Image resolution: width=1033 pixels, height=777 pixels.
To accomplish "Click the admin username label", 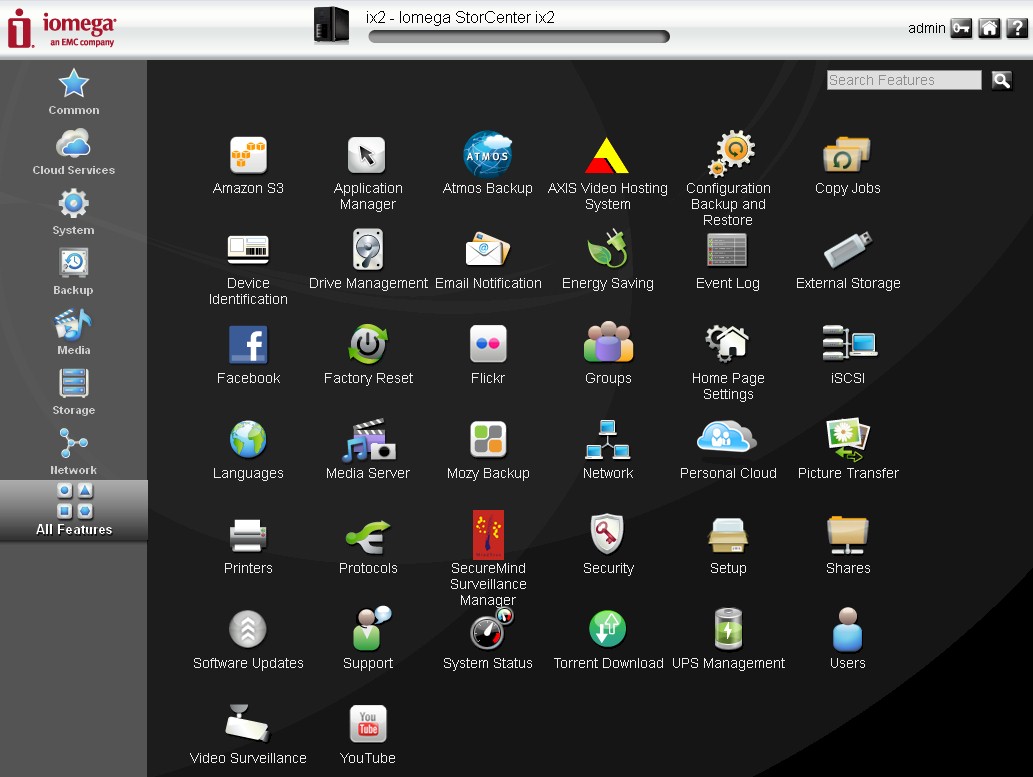I will point(926,28).
